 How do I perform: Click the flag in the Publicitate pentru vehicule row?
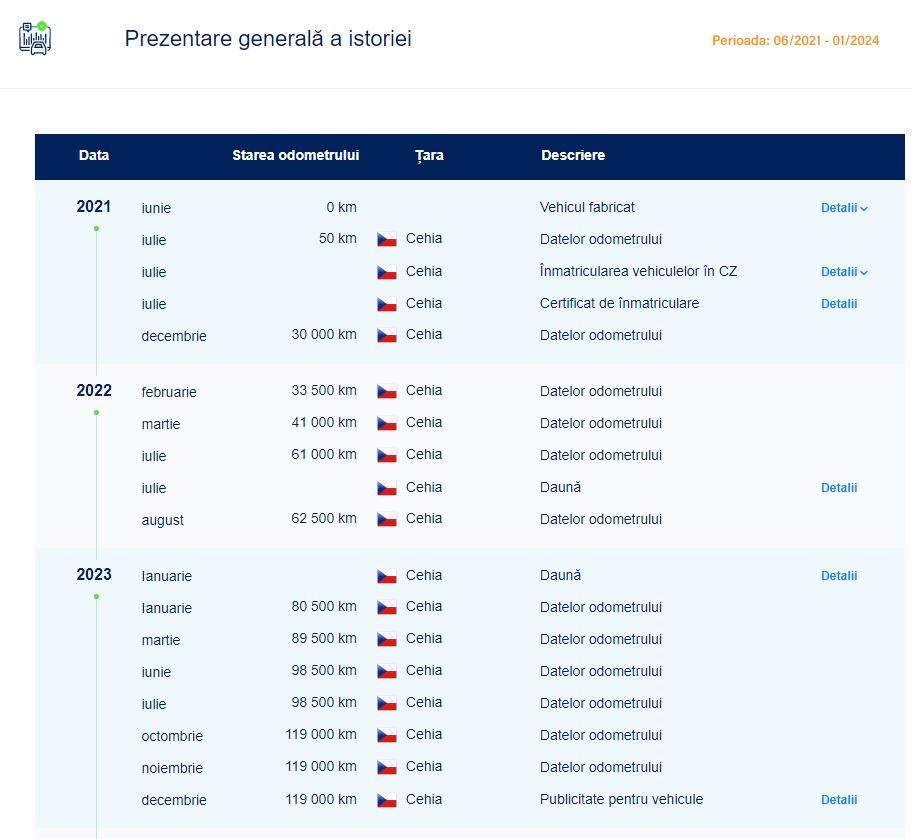tap(387, 800)
